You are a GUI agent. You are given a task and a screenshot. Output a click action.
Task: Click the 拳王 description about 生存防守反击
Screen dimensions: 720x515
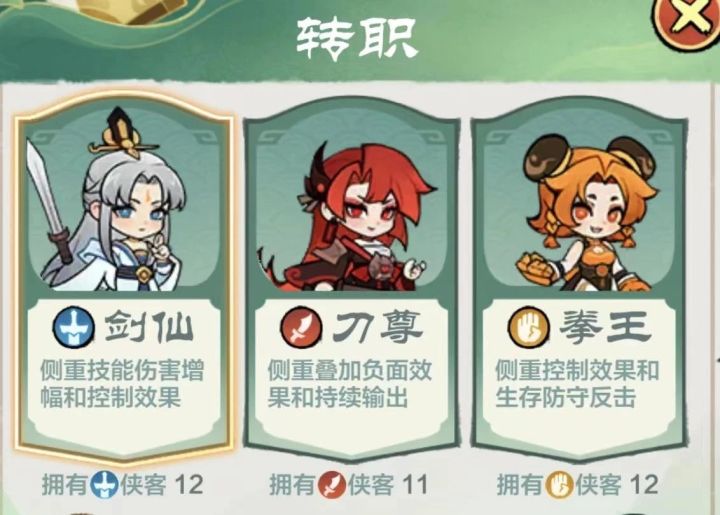577,384
